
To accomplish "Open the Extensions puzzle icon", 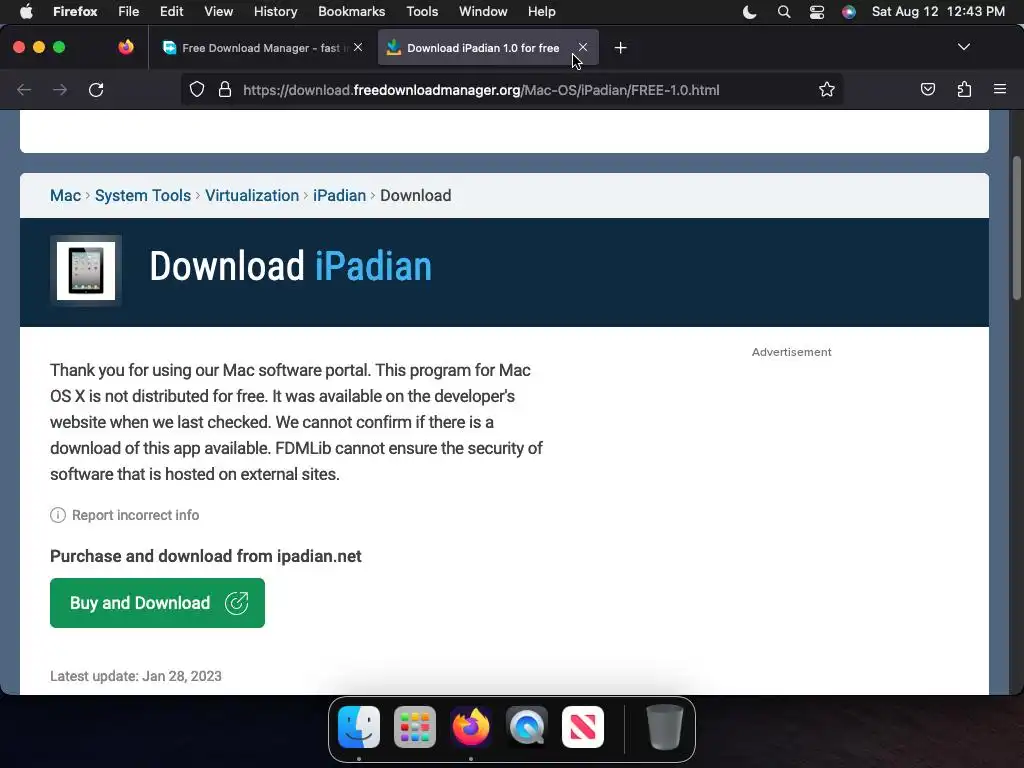I will [965, 89].
